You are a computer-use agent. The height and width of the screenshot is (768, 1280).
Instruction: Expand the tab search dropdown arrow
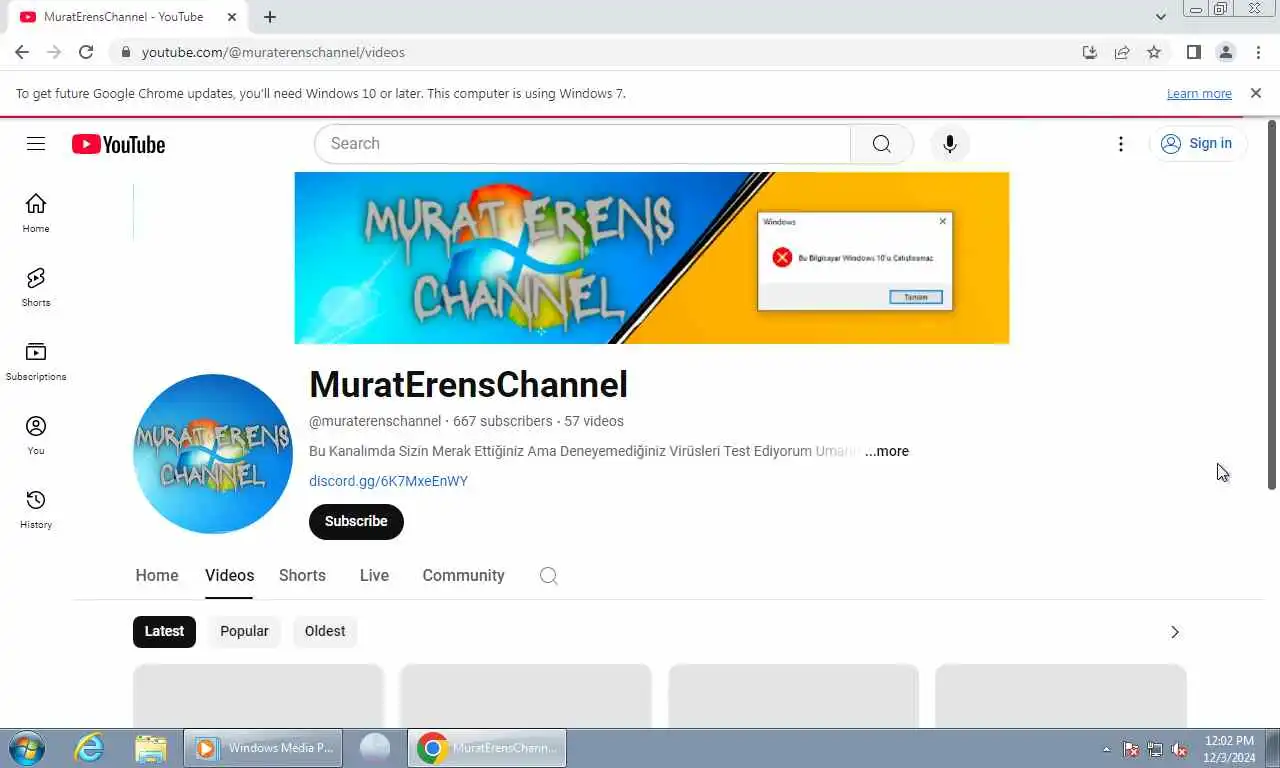pos(1161,17)
